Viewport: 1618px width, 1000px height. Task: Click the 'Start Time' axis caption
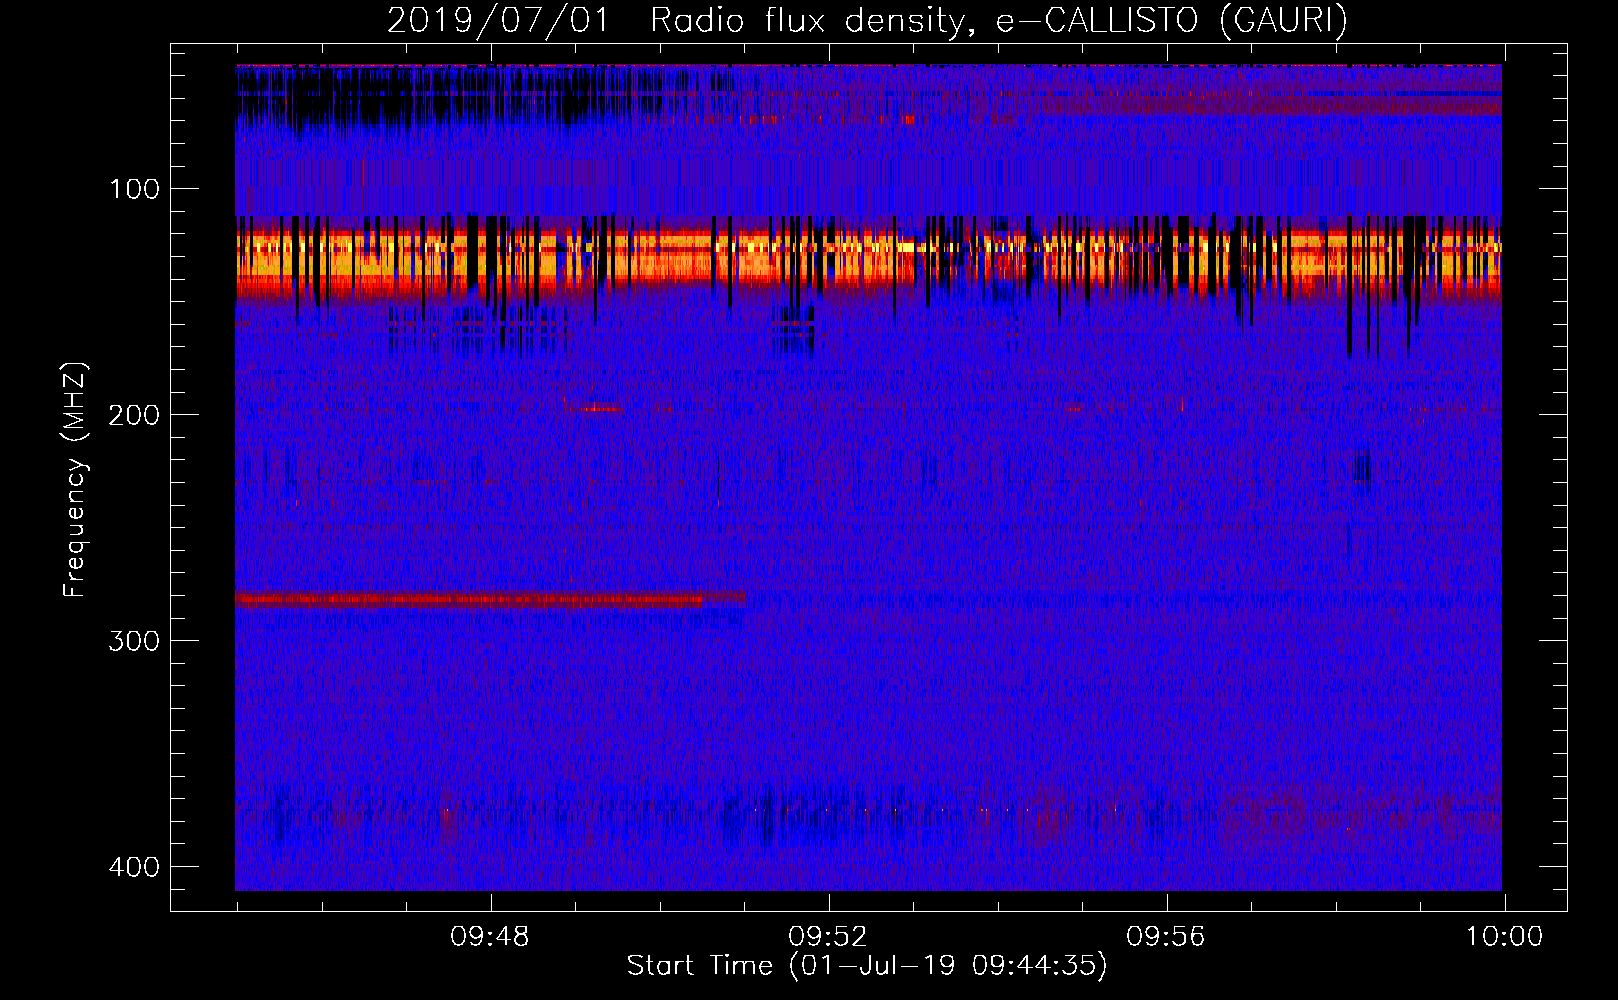point(867,966)
